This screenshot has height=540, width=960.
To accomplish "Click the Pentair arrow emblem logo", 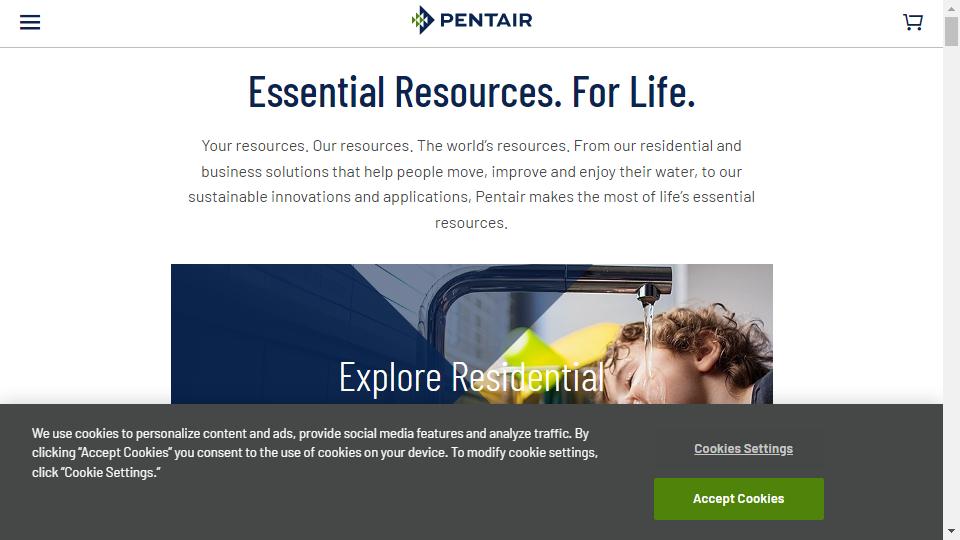I will 422,20.
